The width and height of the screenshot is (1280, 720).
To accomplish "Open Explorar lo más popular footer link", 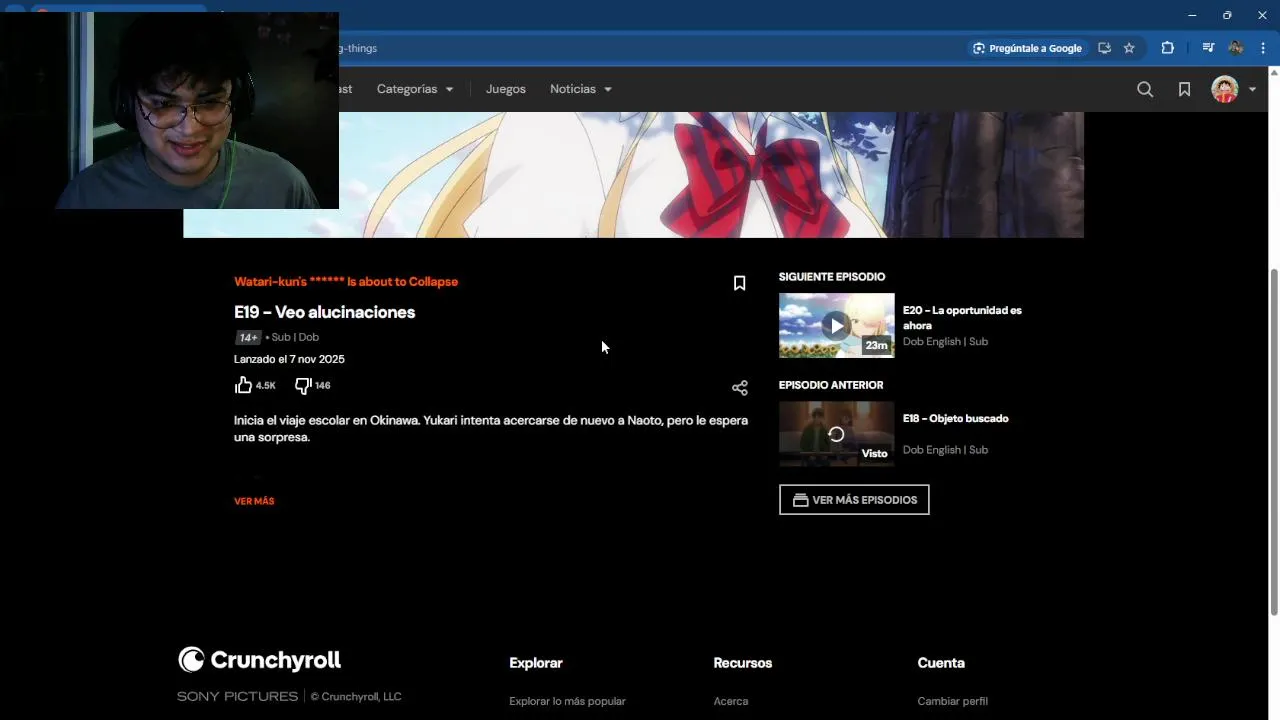I will pyautogui.click(x=567, y=701).
